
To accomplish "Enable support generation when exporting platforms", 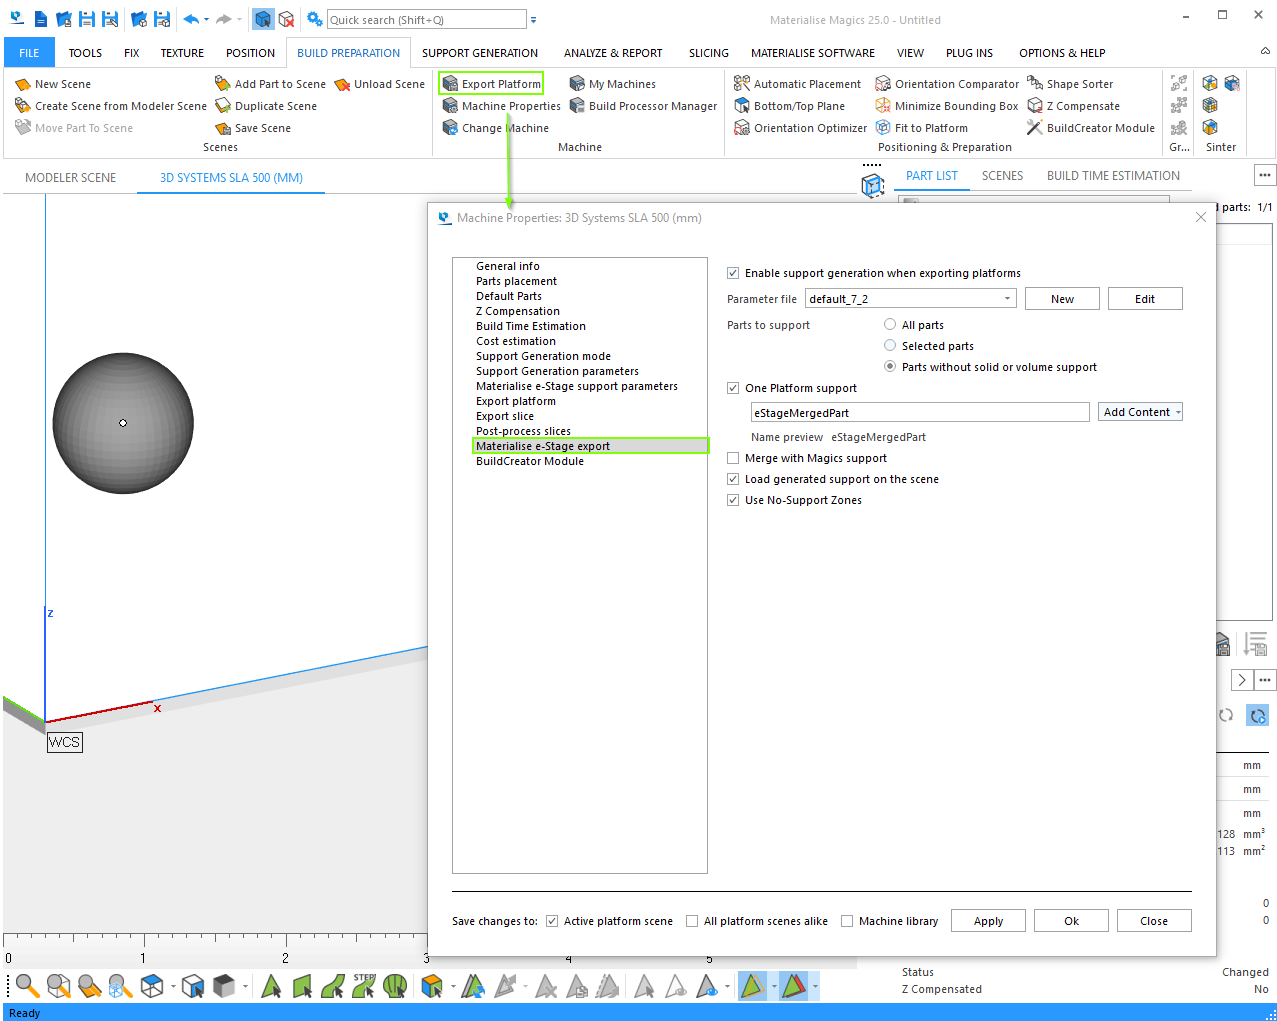I will [x=733, y=273].
